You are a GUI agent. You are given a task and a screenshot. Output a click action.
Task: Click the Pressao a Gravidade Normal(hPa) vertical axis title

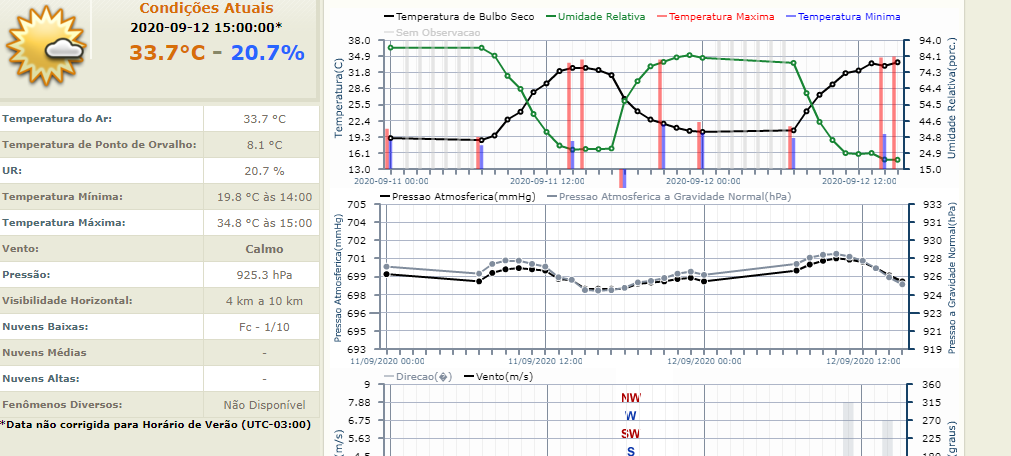pyautogui.click(x=952, y=278)
